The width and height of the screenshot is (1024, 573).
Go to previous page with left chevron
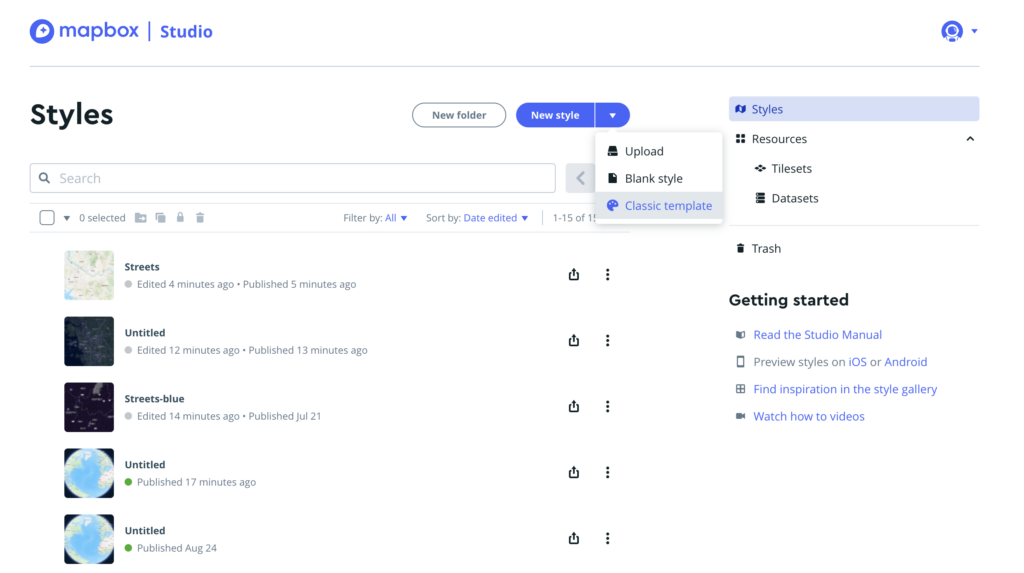580,178
